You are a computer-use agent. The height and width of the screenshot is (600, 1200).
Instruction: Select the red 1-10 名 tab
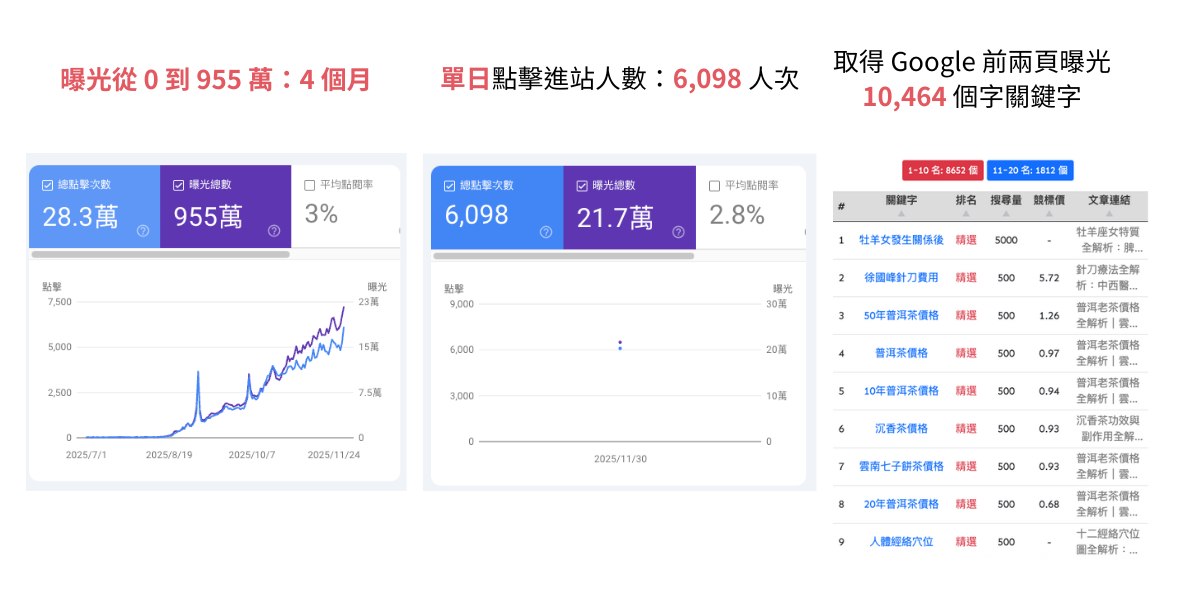[941, 171]
